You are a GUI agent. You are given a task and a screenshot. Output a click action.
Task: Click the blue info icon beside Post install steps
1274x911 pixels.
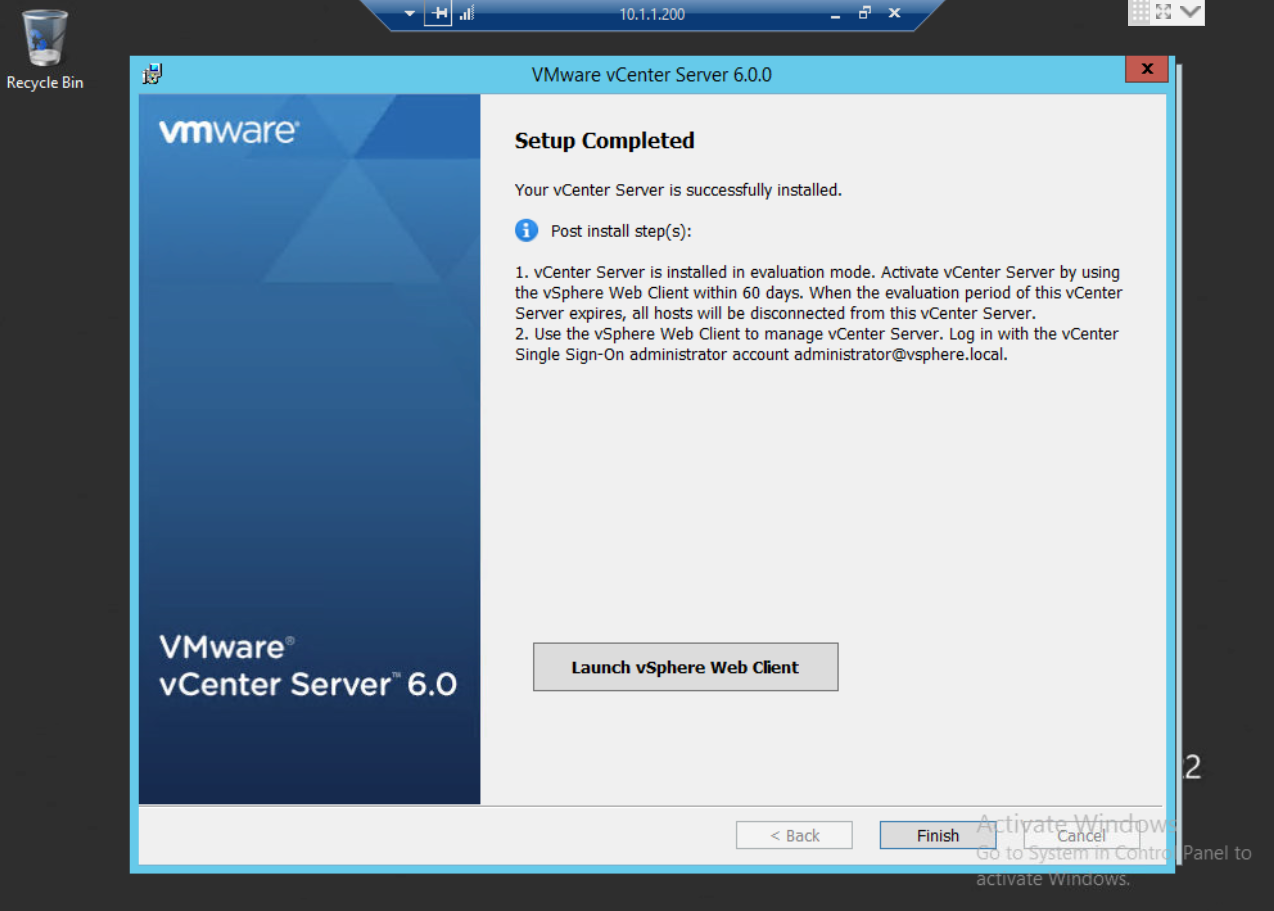(x=526, y=231)
